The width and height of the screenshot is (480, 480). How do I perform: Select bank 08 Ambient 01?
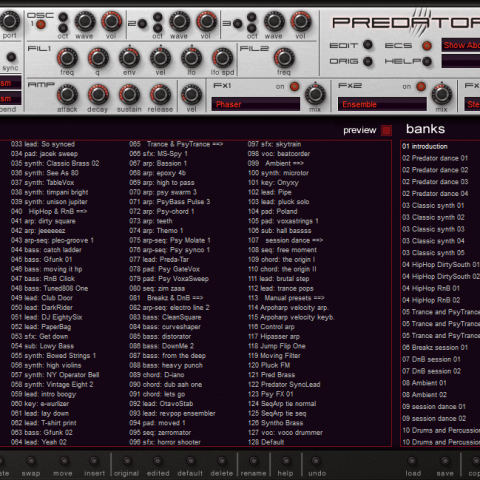point(424,383)
